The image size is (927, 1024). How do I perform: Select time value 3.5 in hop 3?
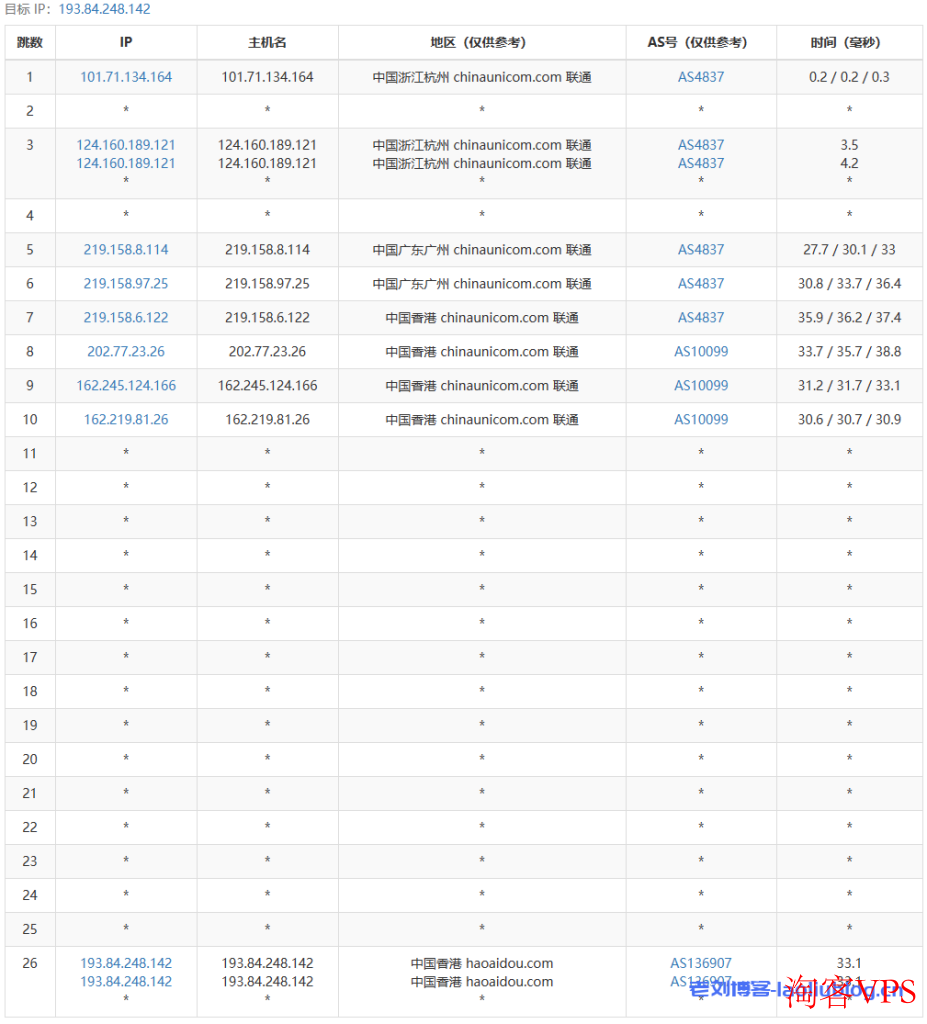[849, 145]
